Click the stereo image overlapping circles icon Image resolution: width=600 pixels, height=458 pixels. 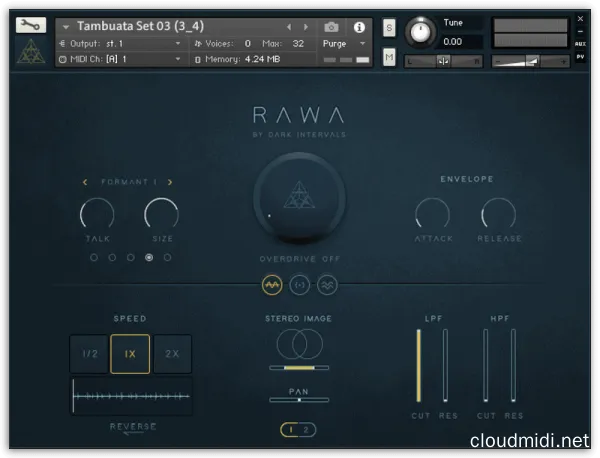click(x=299, y=344)
